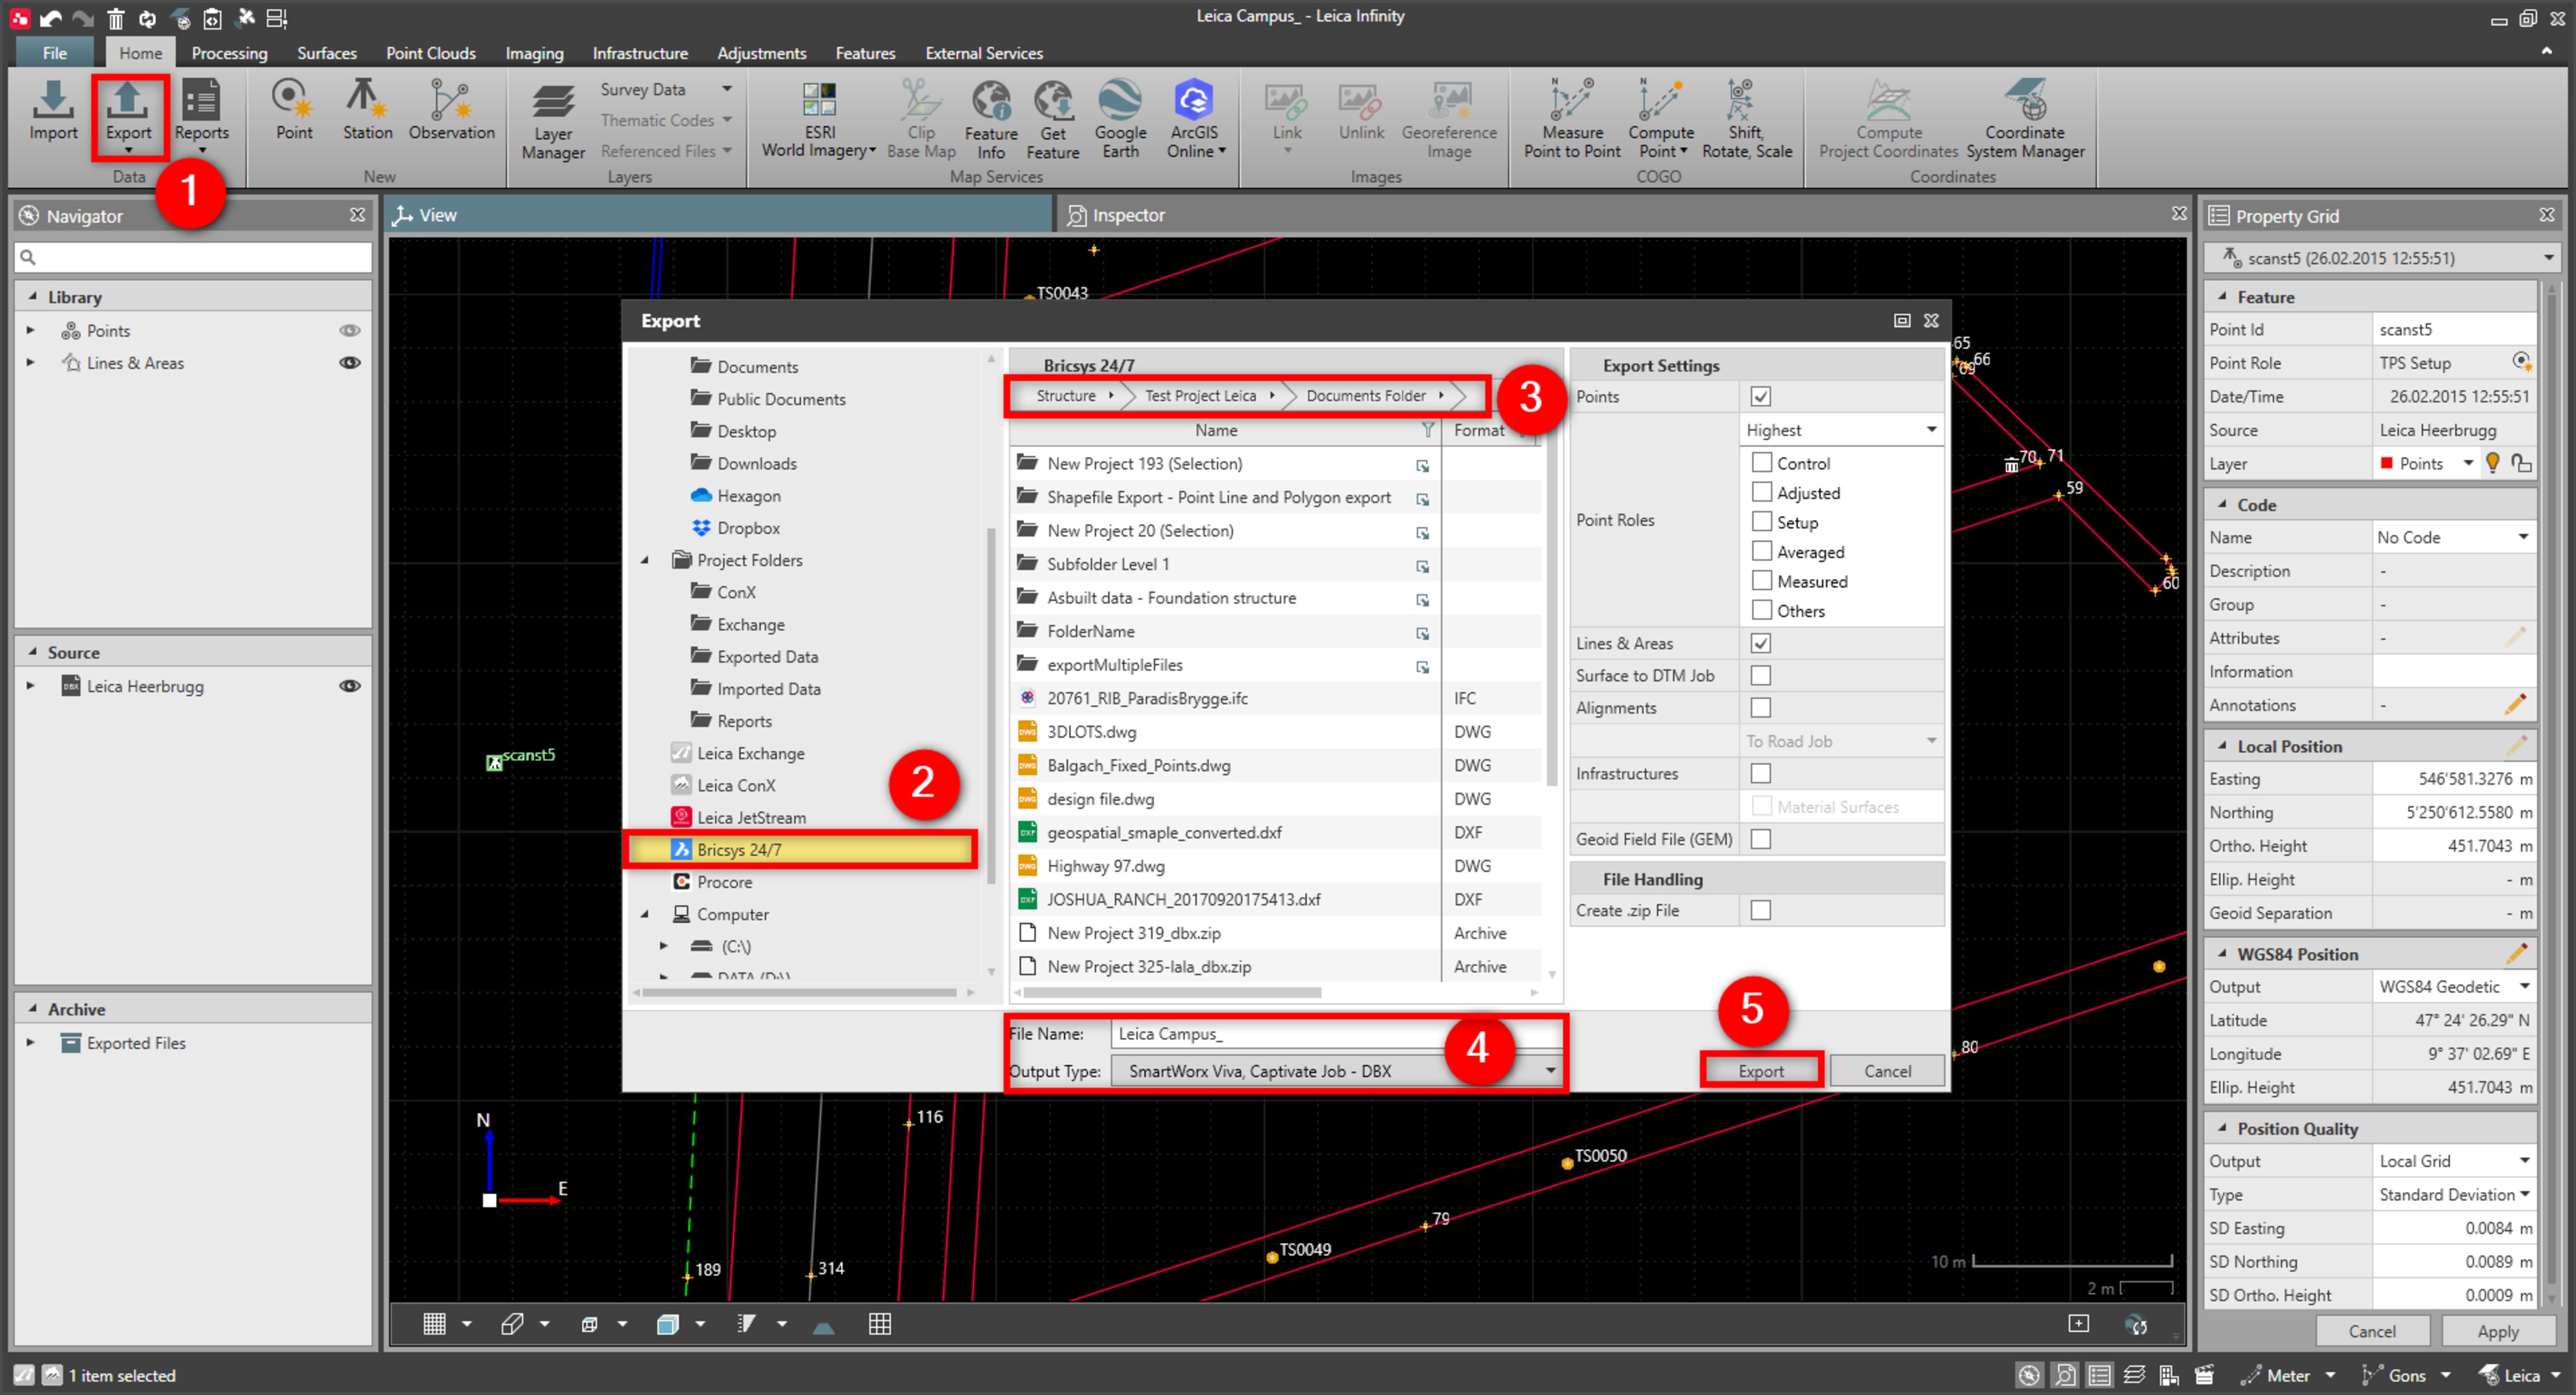Click Apply in Property Grid
This screenshot has width=2576, height=1395.
2497,1332
